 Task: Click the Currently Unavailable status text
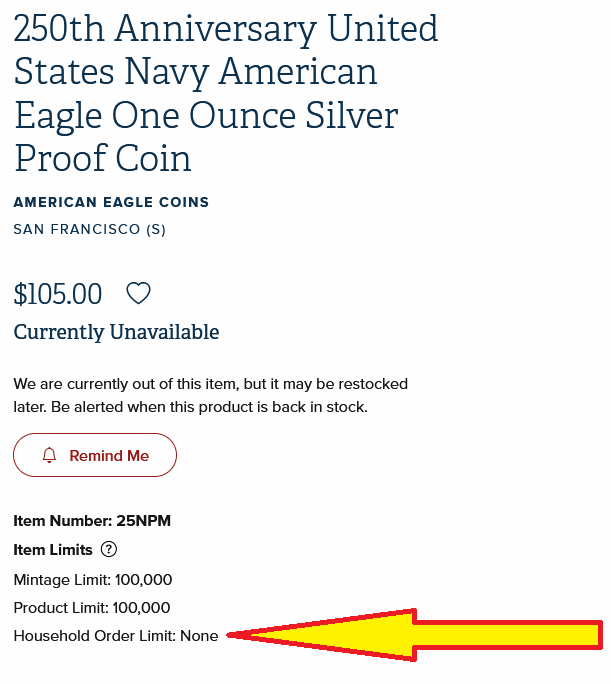click(116, 332)
